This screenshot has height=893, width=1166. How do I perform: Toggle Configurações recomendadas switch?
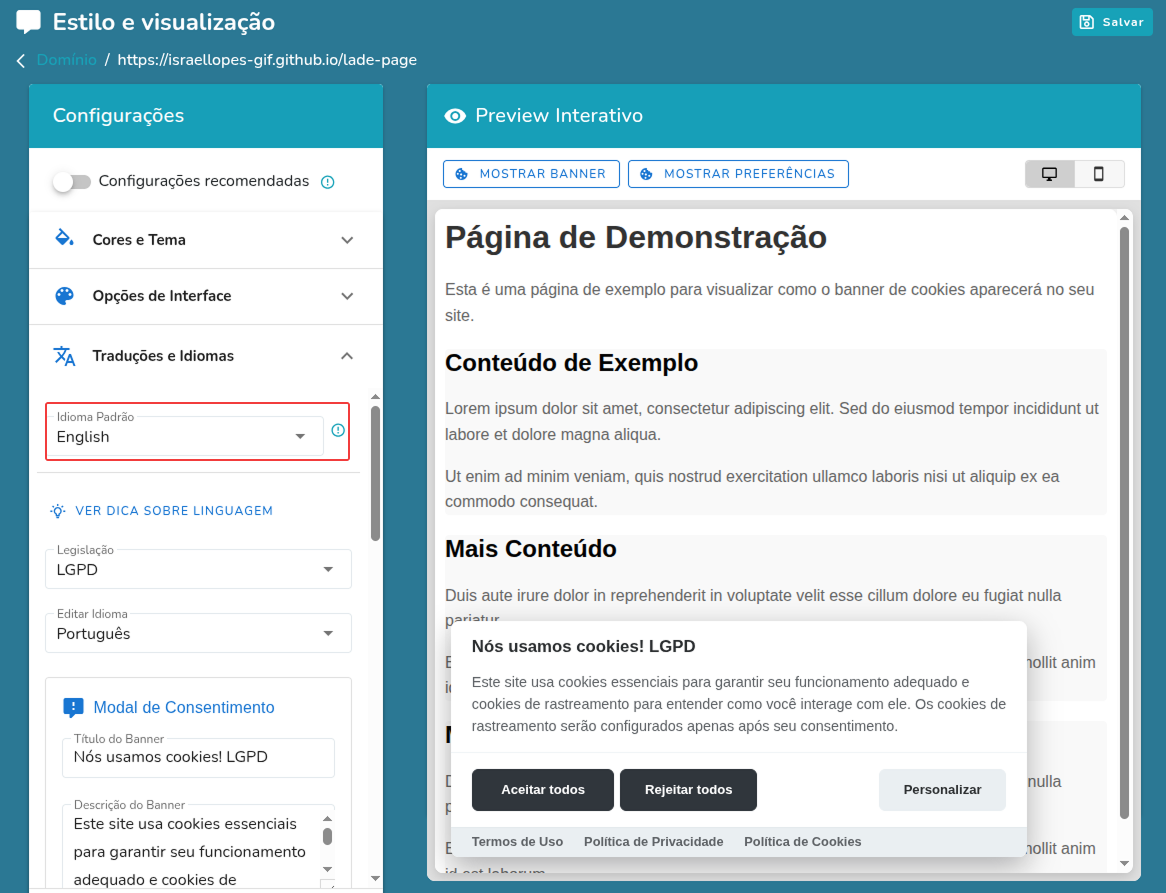[72, 182]
